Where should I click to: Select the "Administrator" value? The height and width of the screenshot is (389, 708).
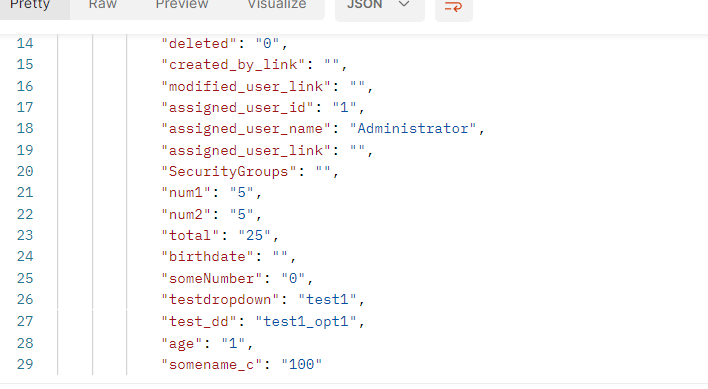(413, 129)
